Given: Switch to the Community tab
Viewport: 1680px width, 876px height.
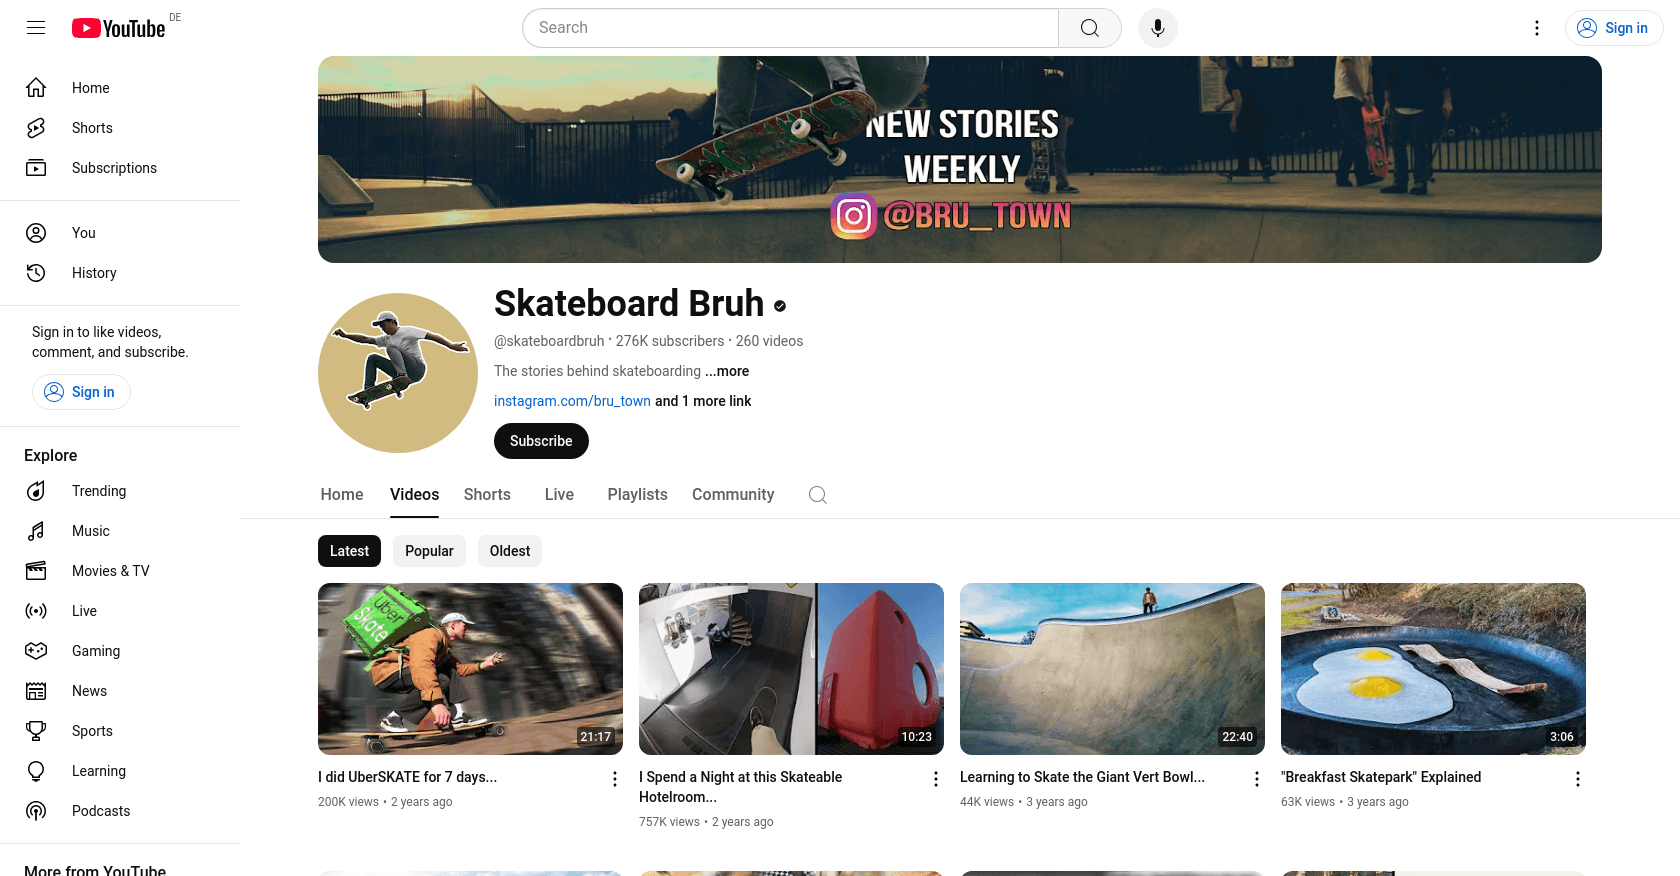Looking at the screenshot, I should (733, 495).
